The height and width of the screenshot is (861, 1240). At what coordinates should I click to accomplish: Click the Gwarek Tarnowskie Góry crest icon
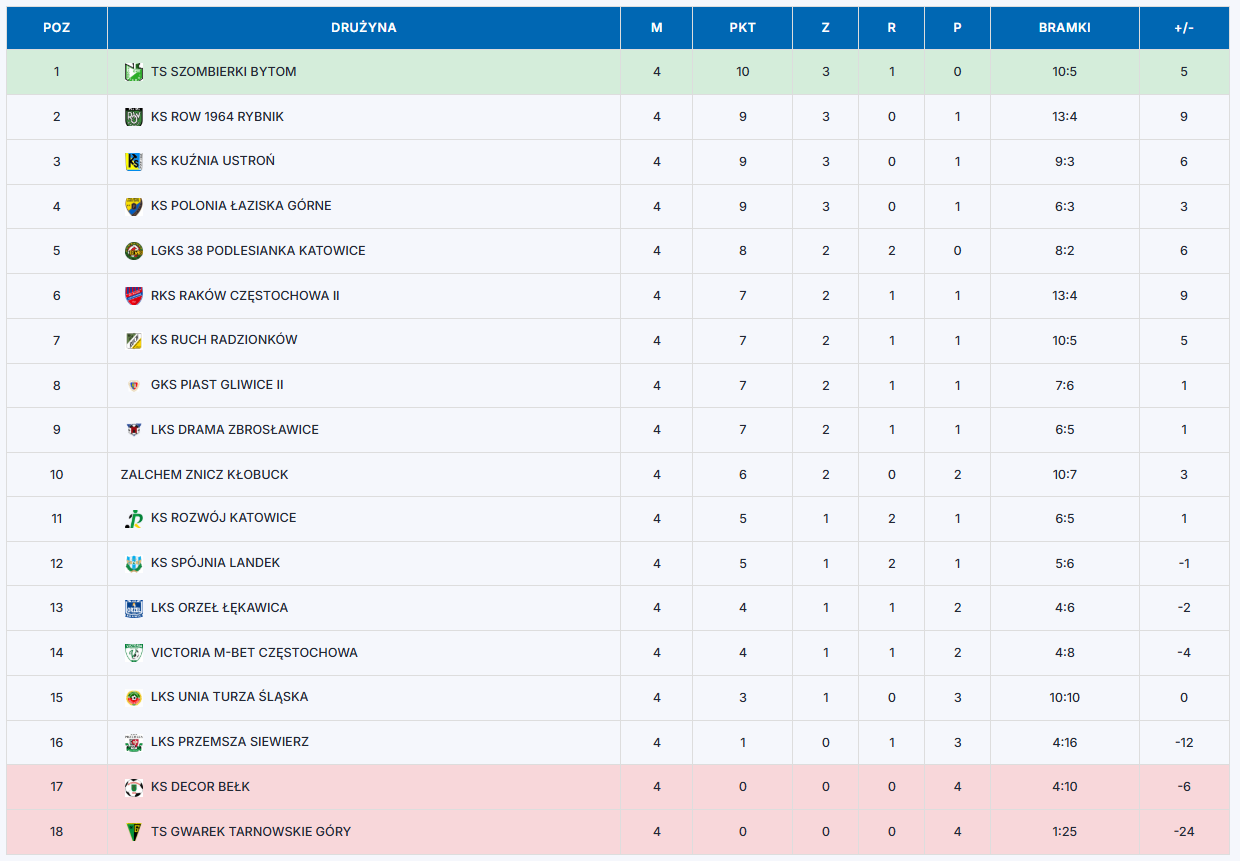pyautogui.click(x=133, y=832)
